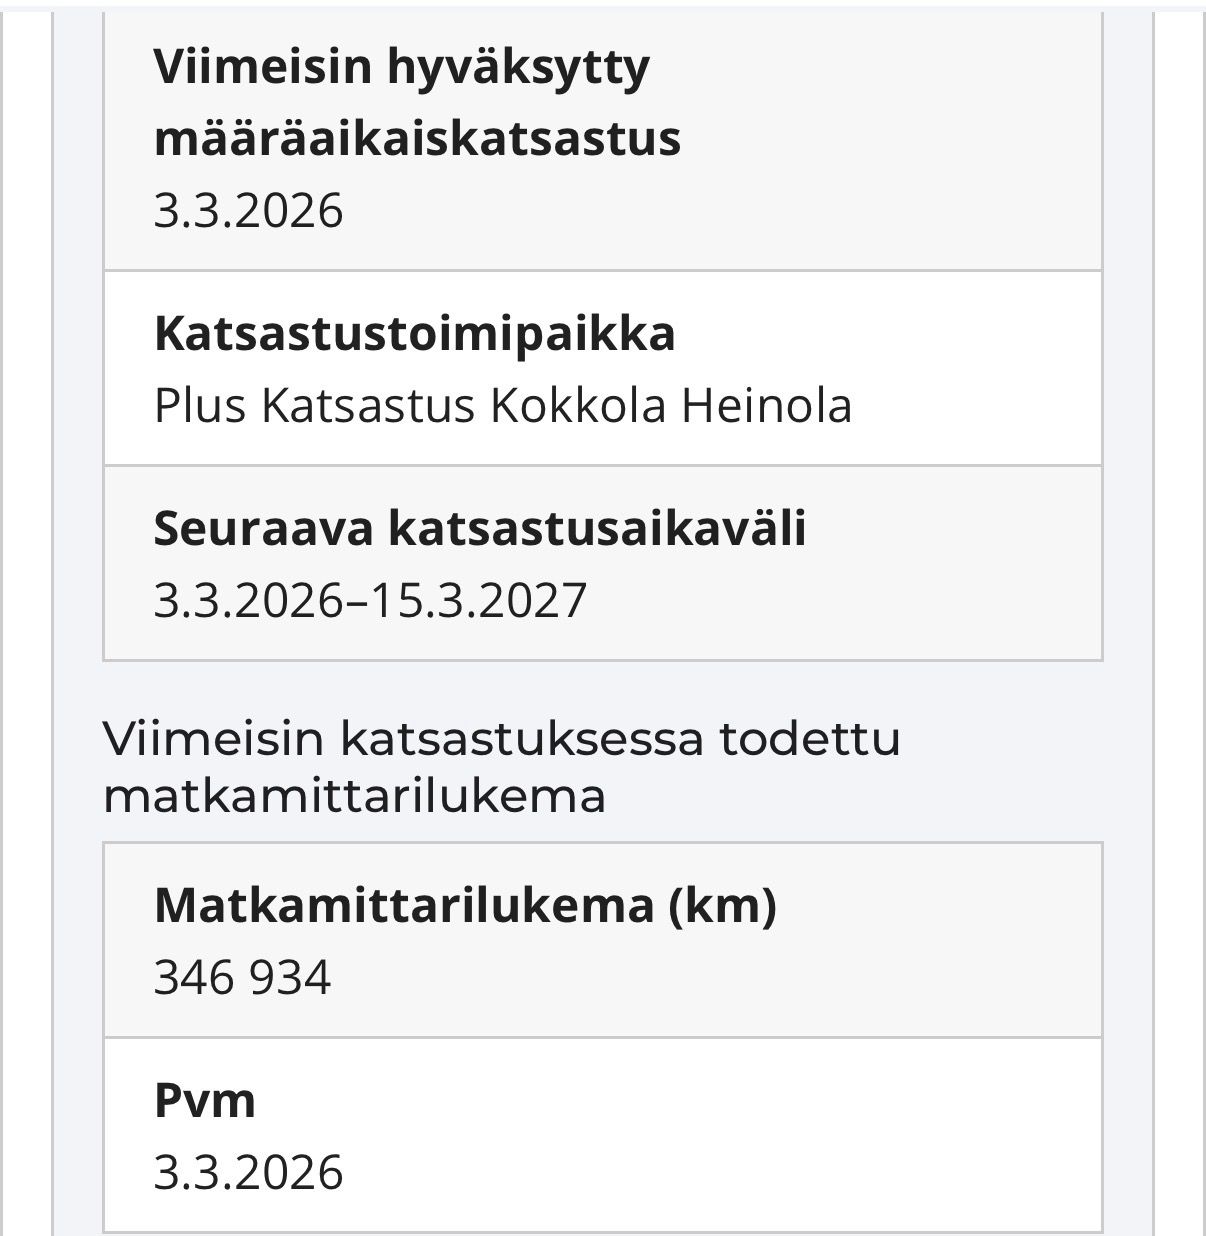Click the 'Pvm' label

[x=205, y=1101]
